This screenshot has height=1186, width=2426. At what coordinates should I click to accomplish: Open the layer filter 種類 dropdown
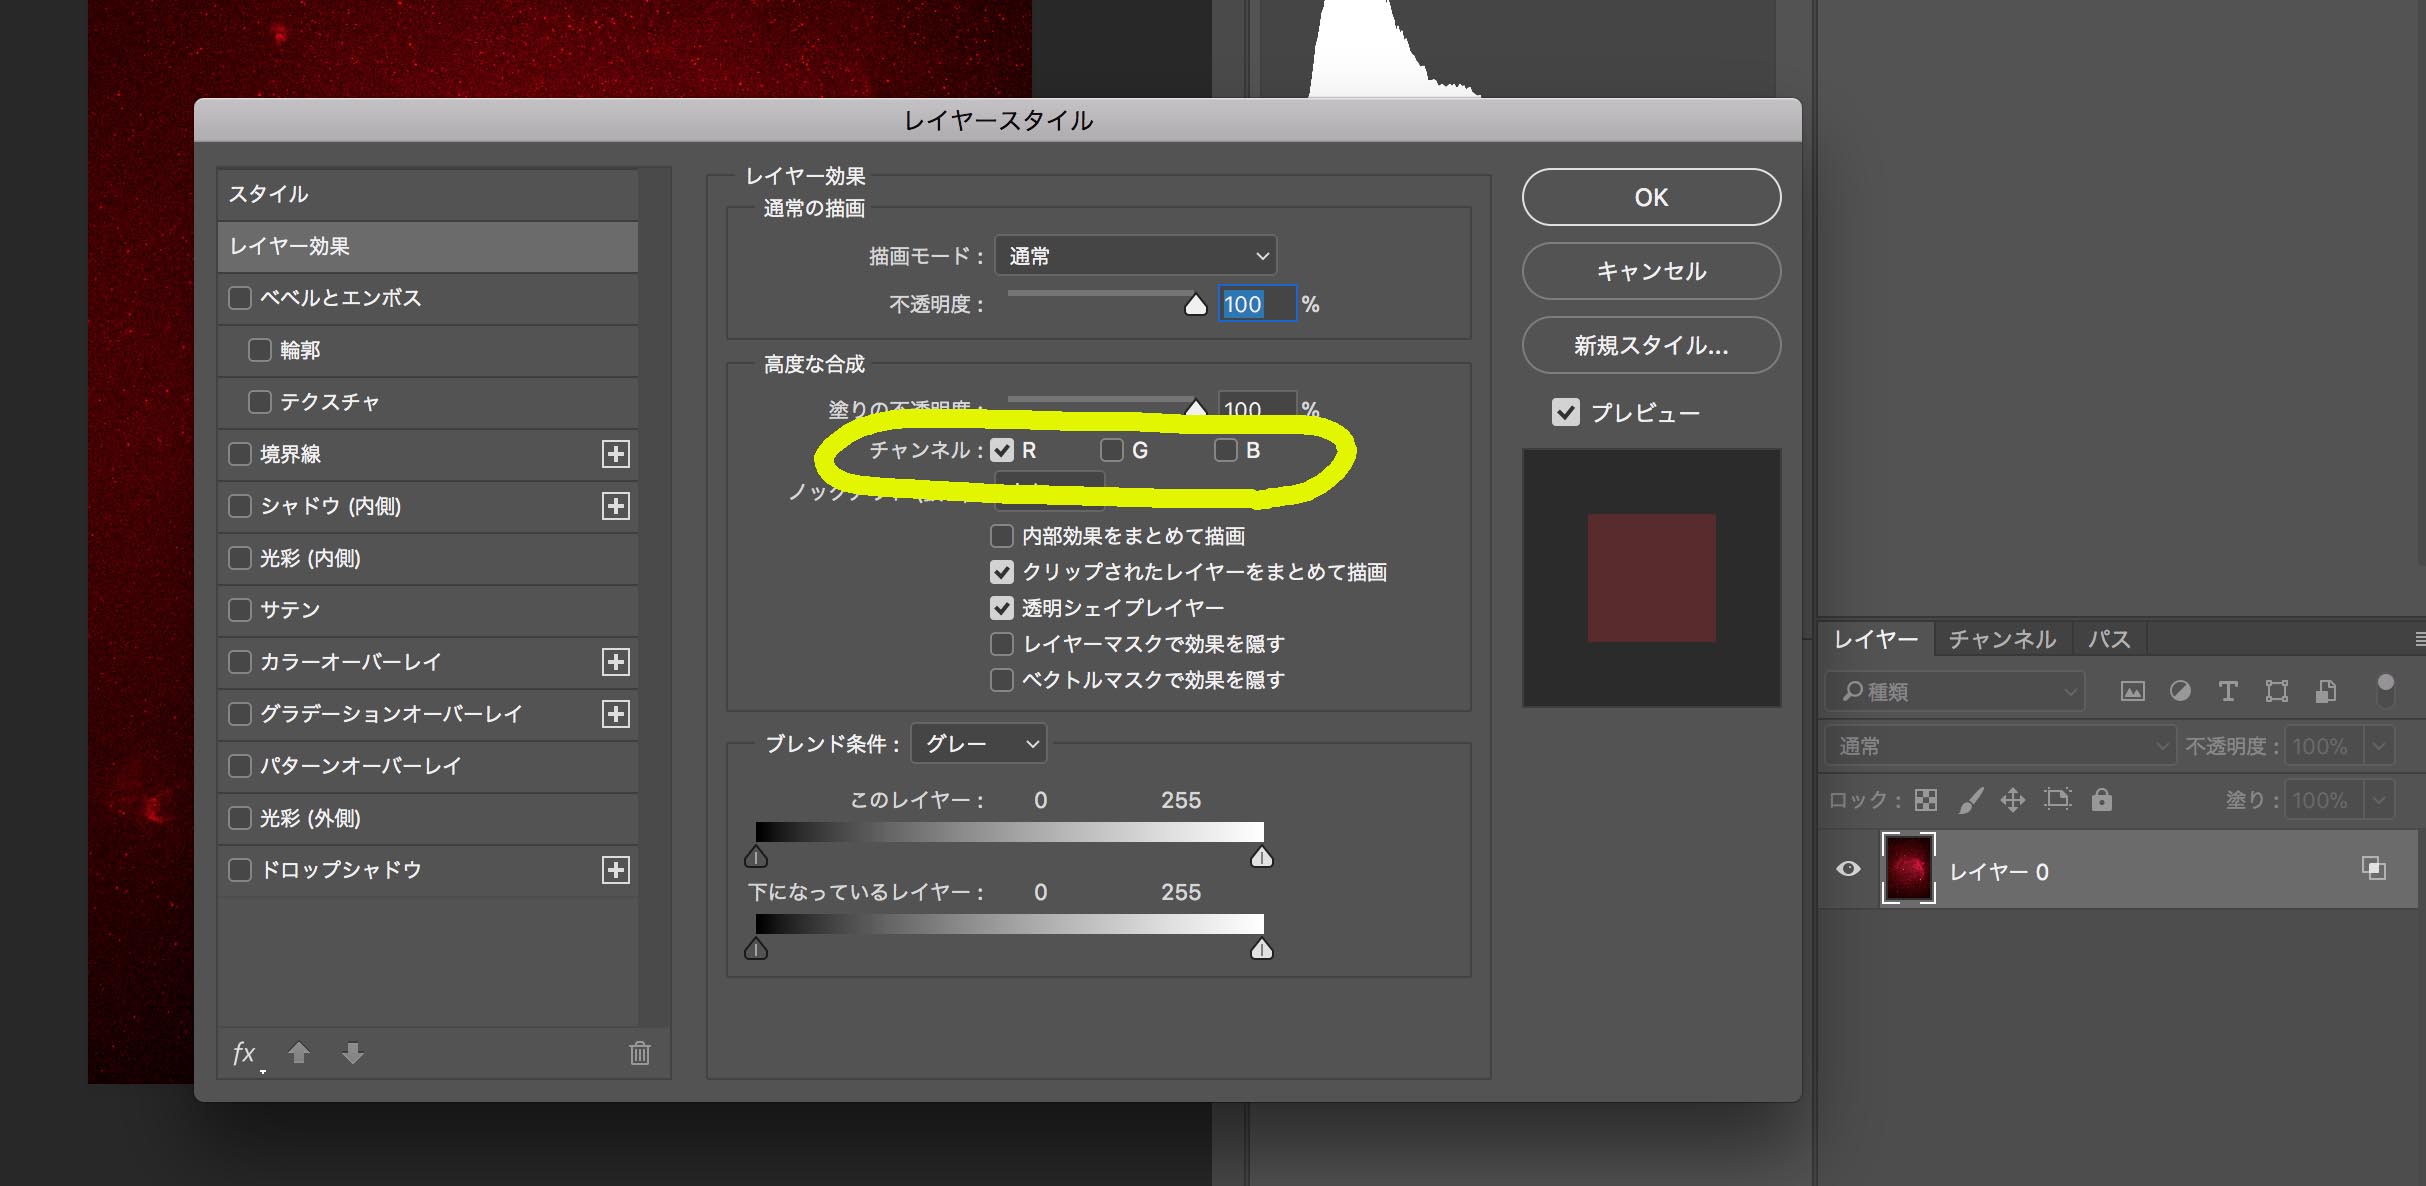(1956, 691)
